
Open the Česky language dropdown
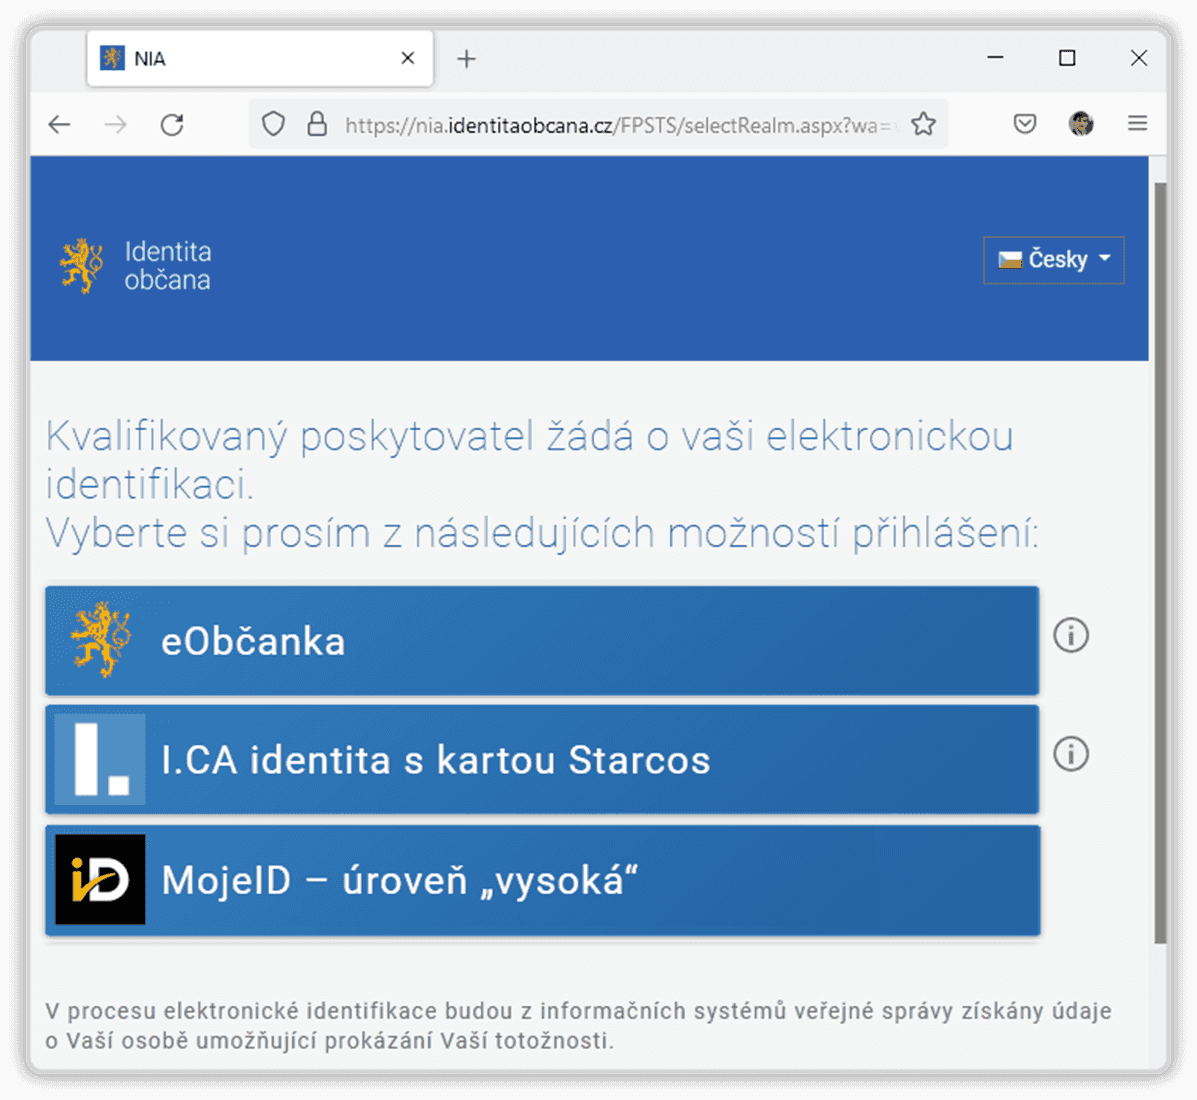tap(1053, 260)
